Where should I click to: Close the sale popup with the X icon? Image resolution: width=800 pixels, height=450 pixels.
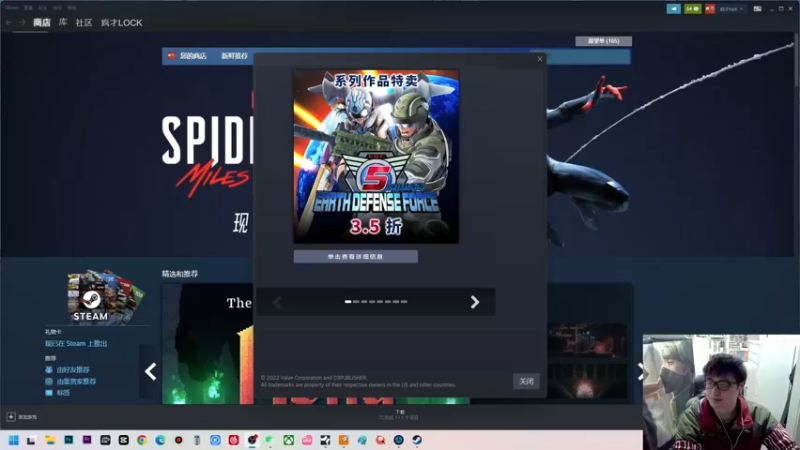(x=540, y=59)
